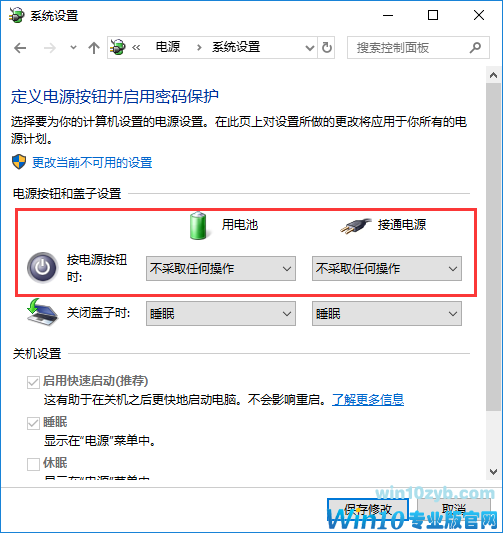This screenshot has height=533, width=503.
Task: Go up one folder level arrow
Action: [94, 48]
